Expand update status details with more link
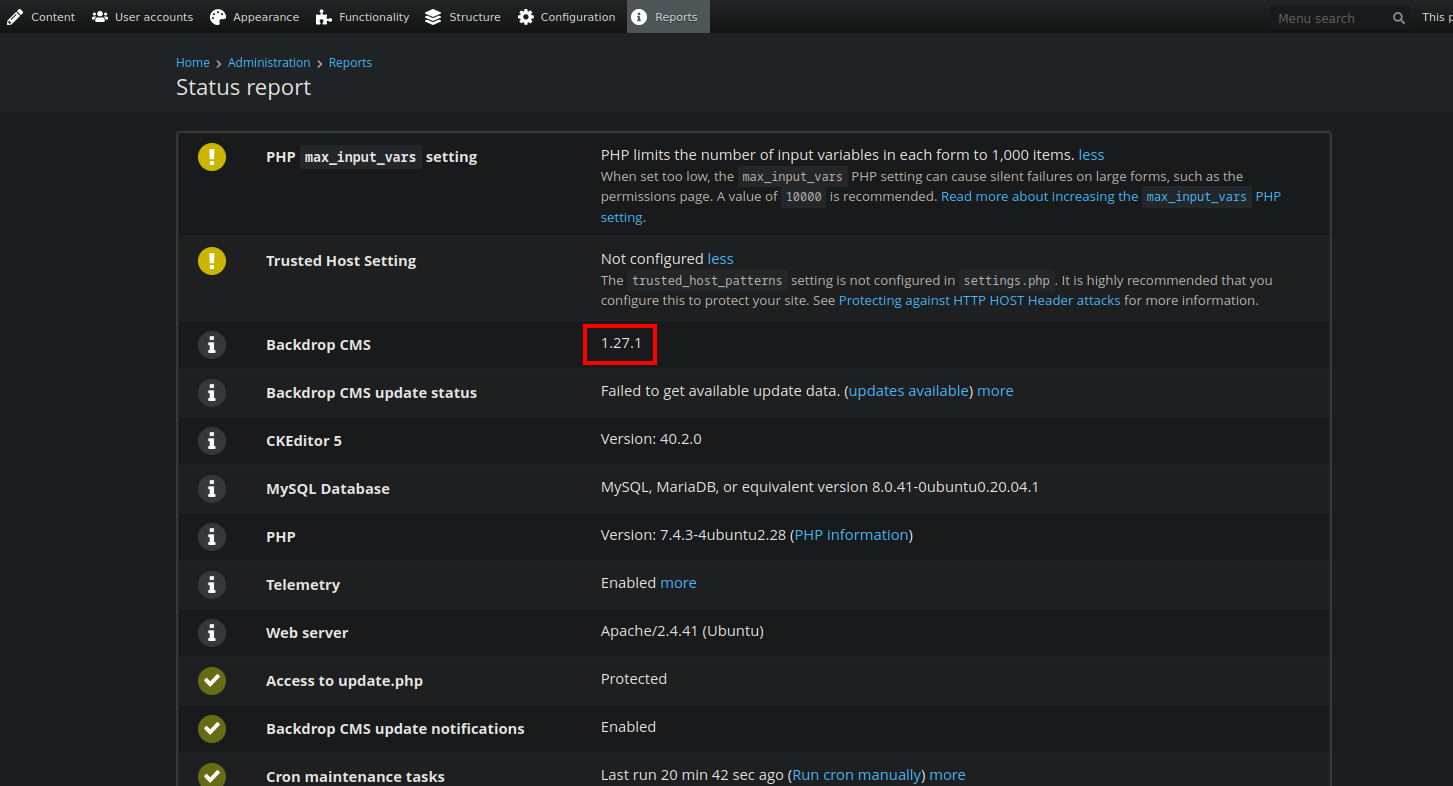 pyautogui.click(x=995, y=391)
